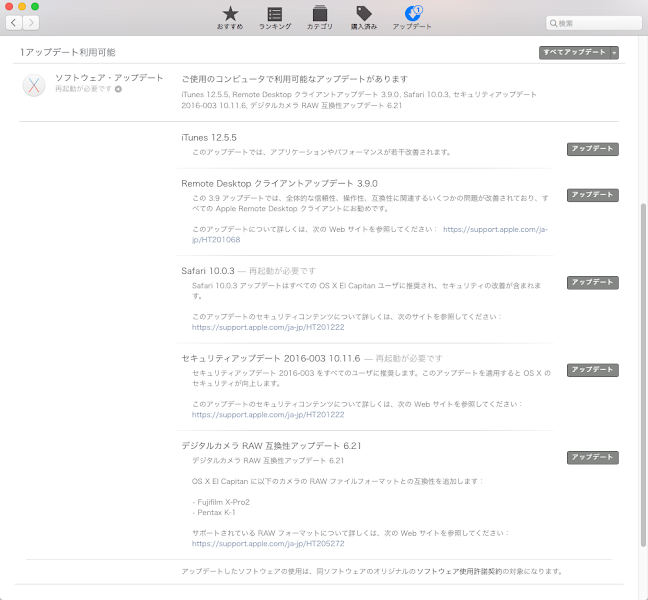Open the アップデート (Updates) tab with badge
This screenshot has width=648, height=600.
coord(412,18)
